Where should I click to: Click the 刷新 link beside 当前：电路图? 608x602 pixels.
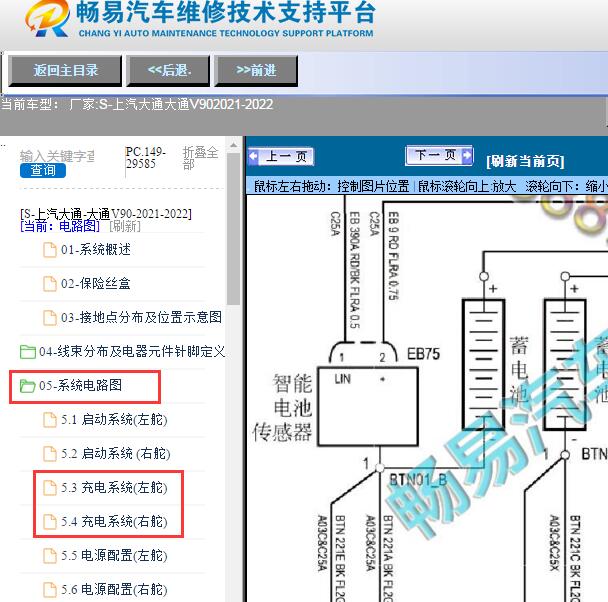tap(125, 226)
